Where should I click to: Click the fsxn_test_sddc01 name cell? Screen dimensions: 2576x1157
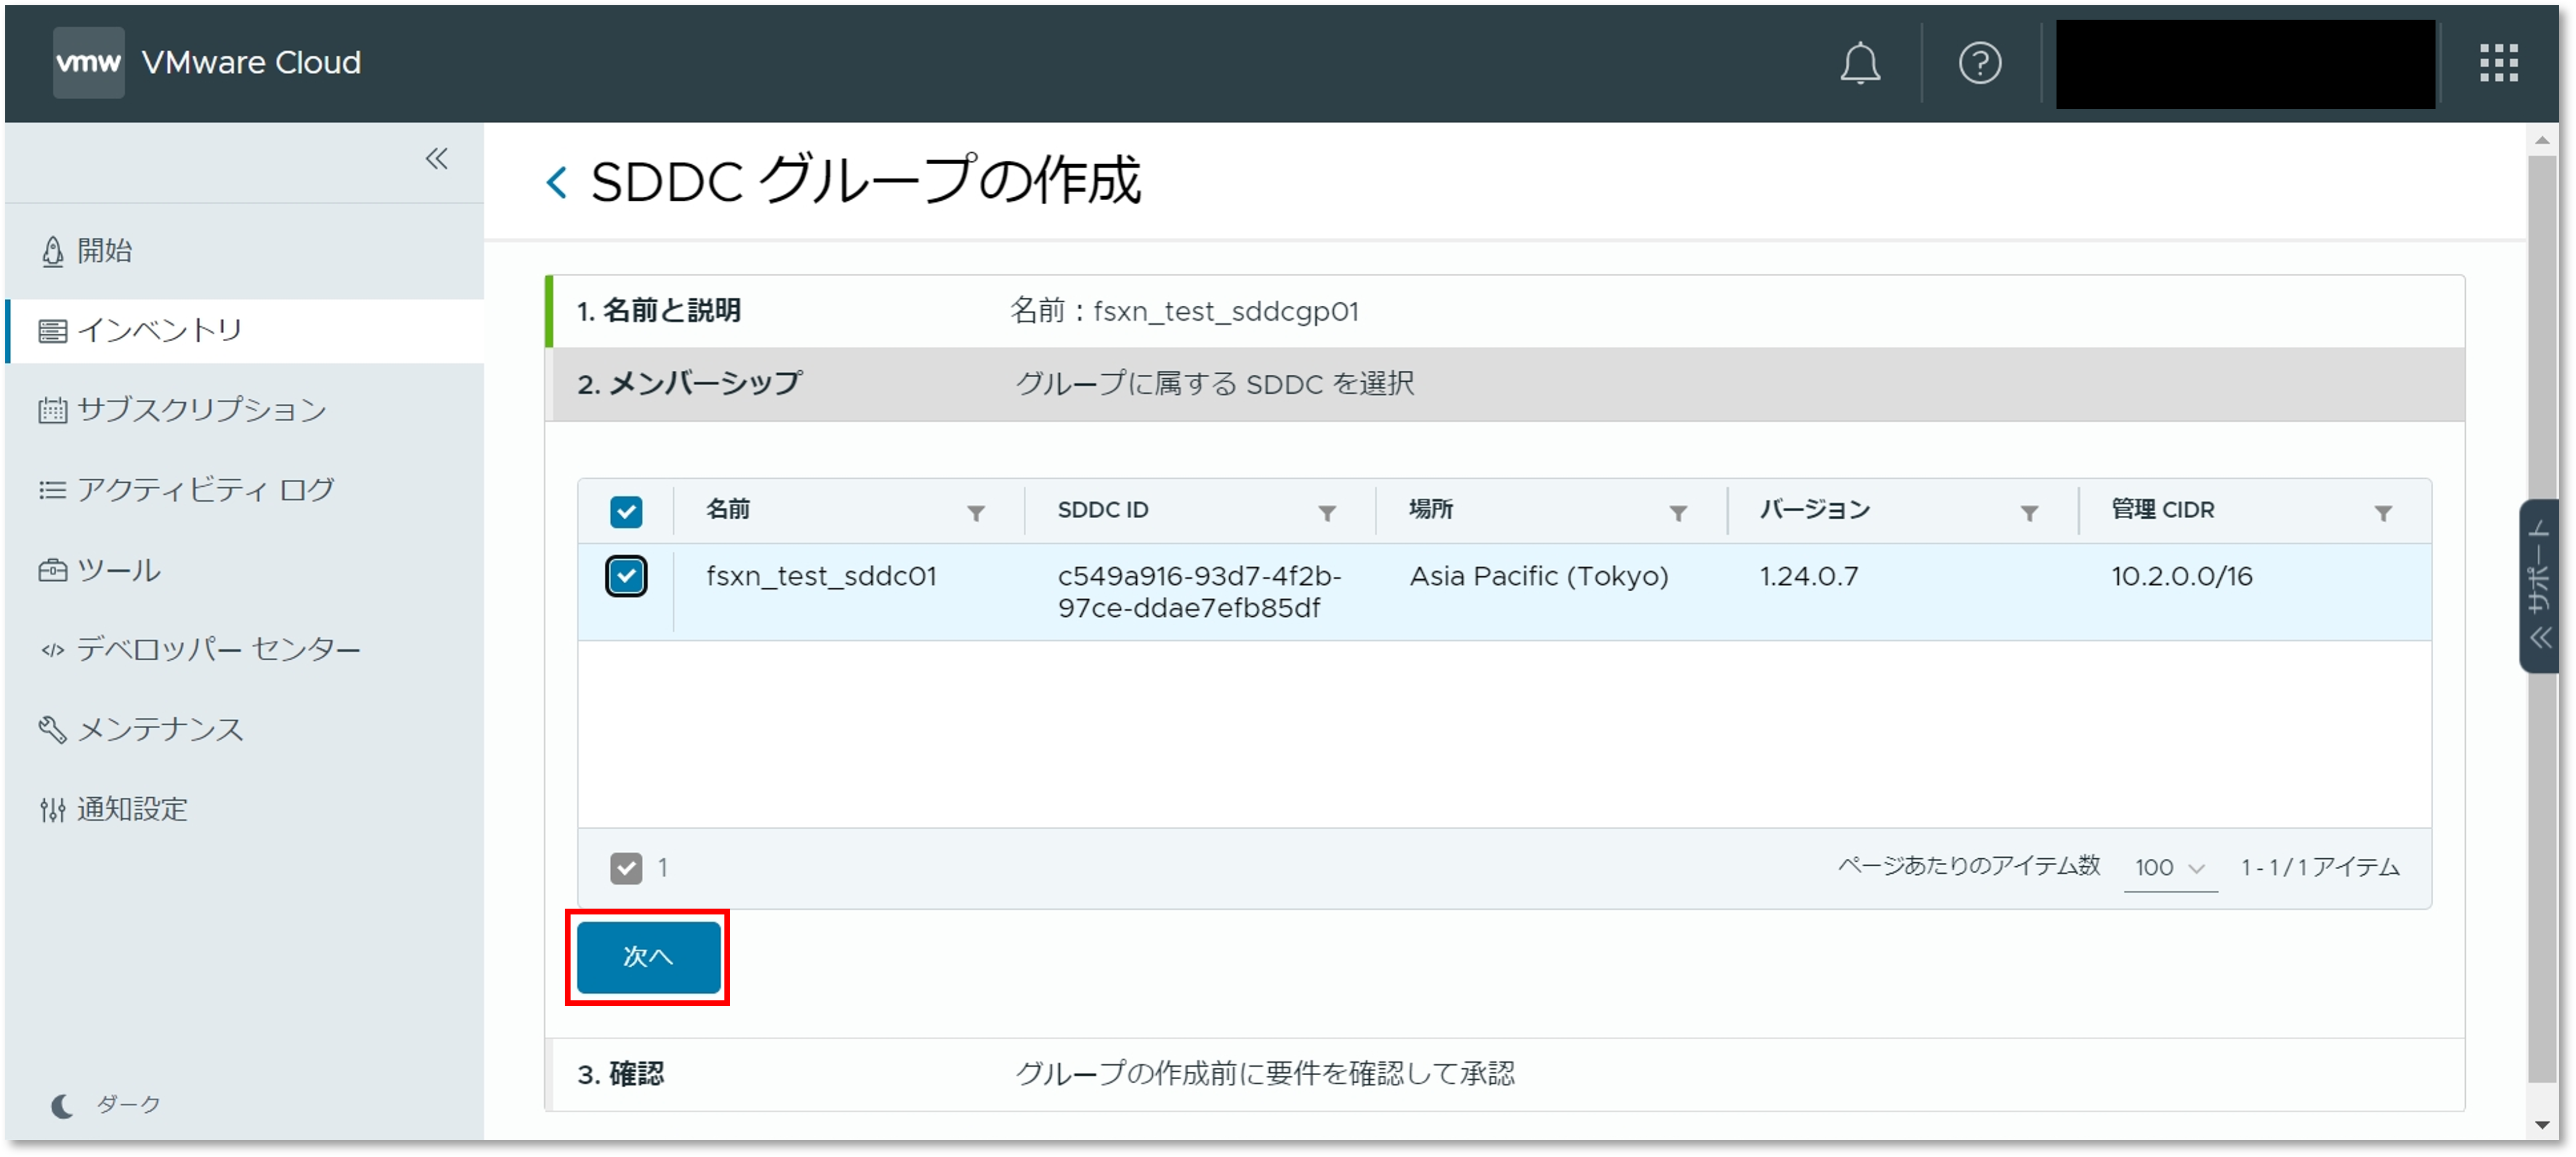point(821,576)
